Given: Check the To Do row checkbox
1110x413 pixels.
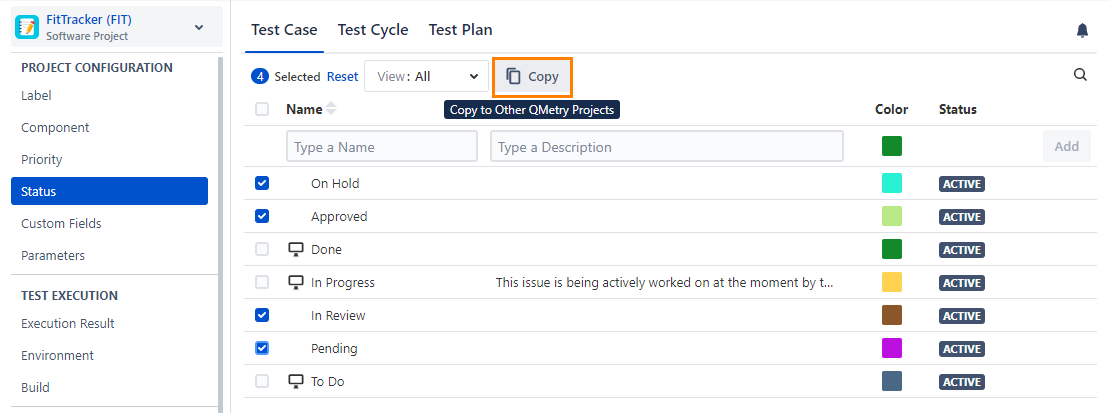Looking at the screenshot, I should tap(262, 382).
